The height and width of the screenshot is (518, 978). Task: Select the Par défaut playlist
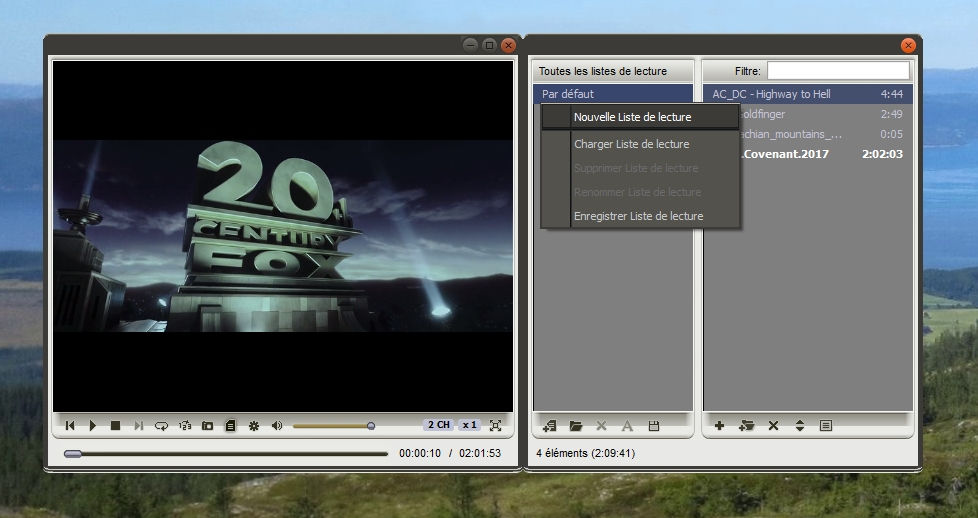point(613,94)
